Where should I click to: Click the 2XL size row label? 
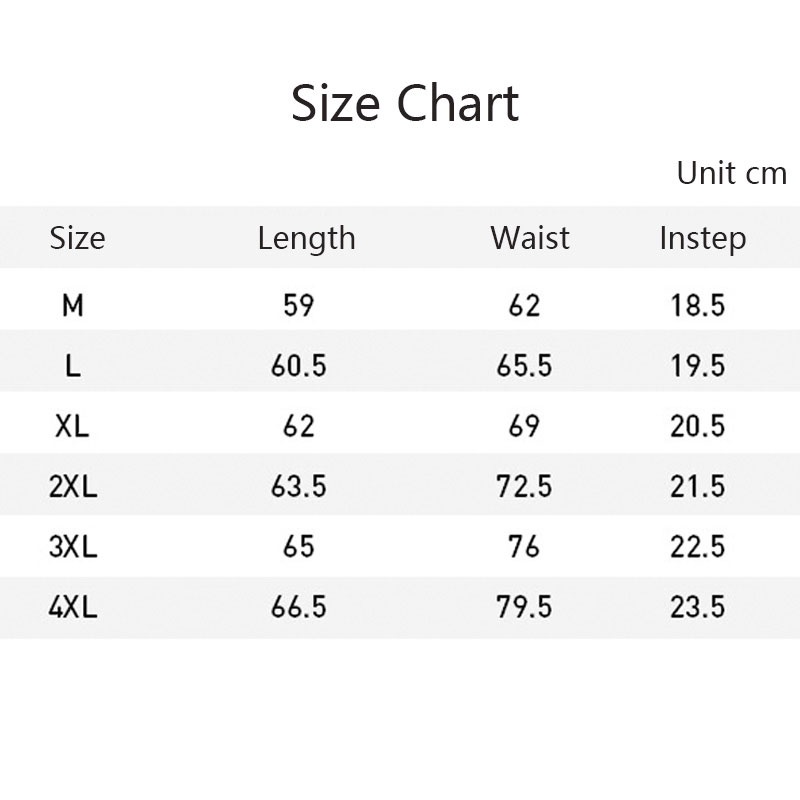pyautogui.click(x=72, y=486)
